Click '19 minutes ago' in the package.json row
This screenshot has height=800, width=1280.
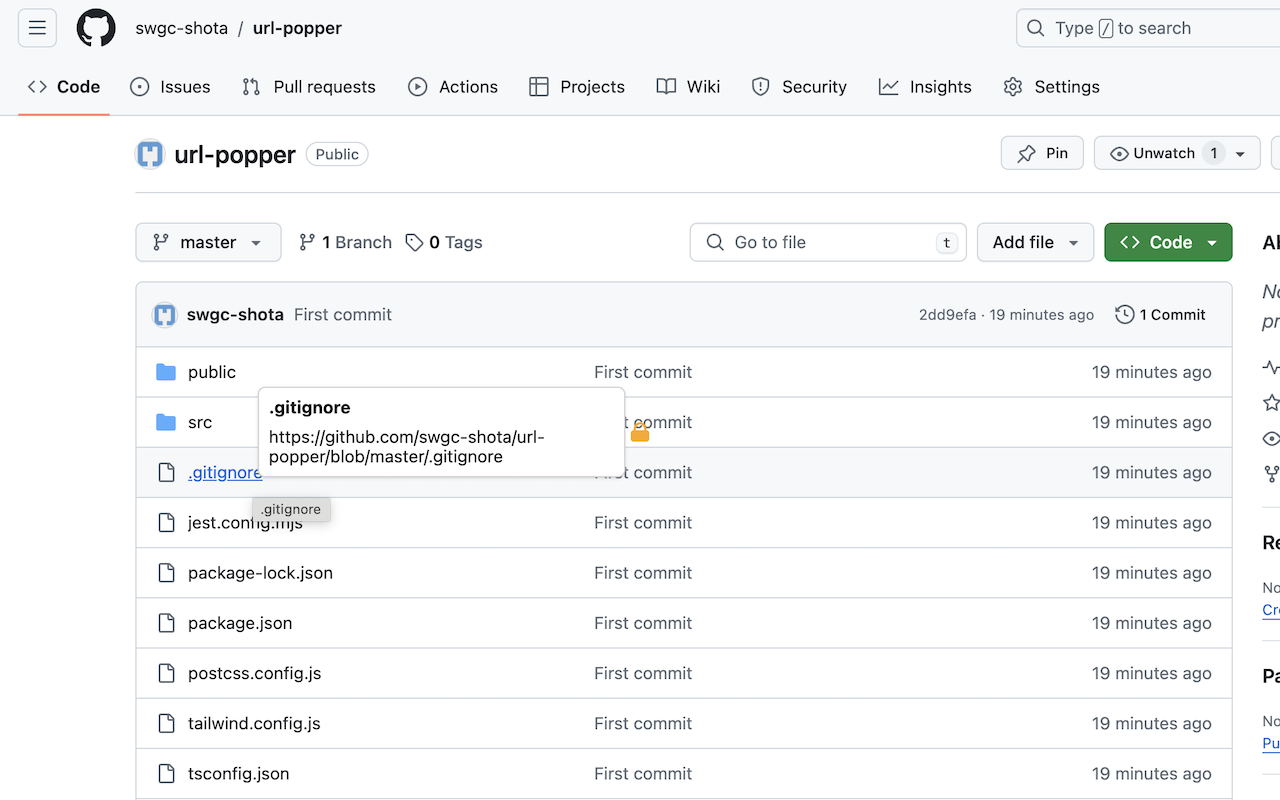coord(1152,623)
